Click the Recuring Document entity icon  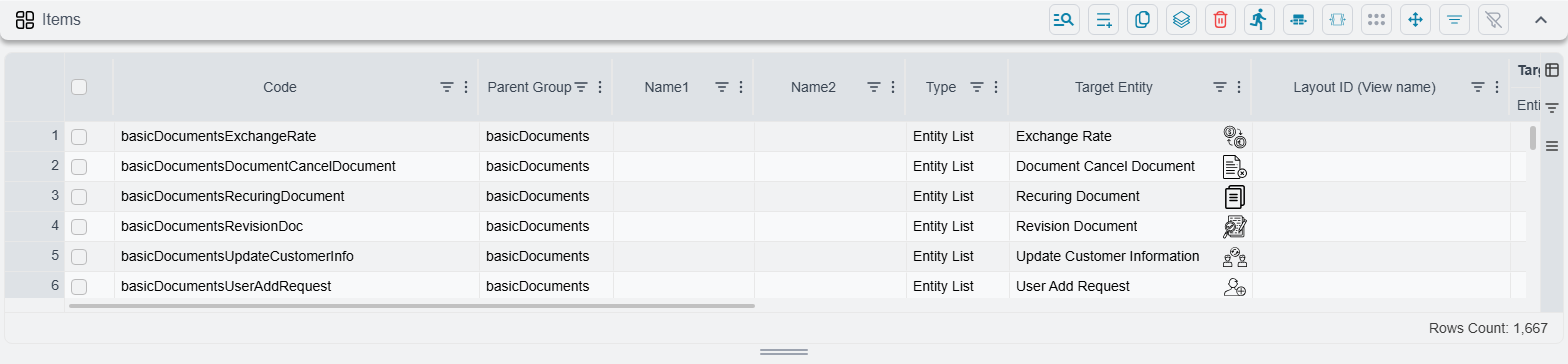1234,197
